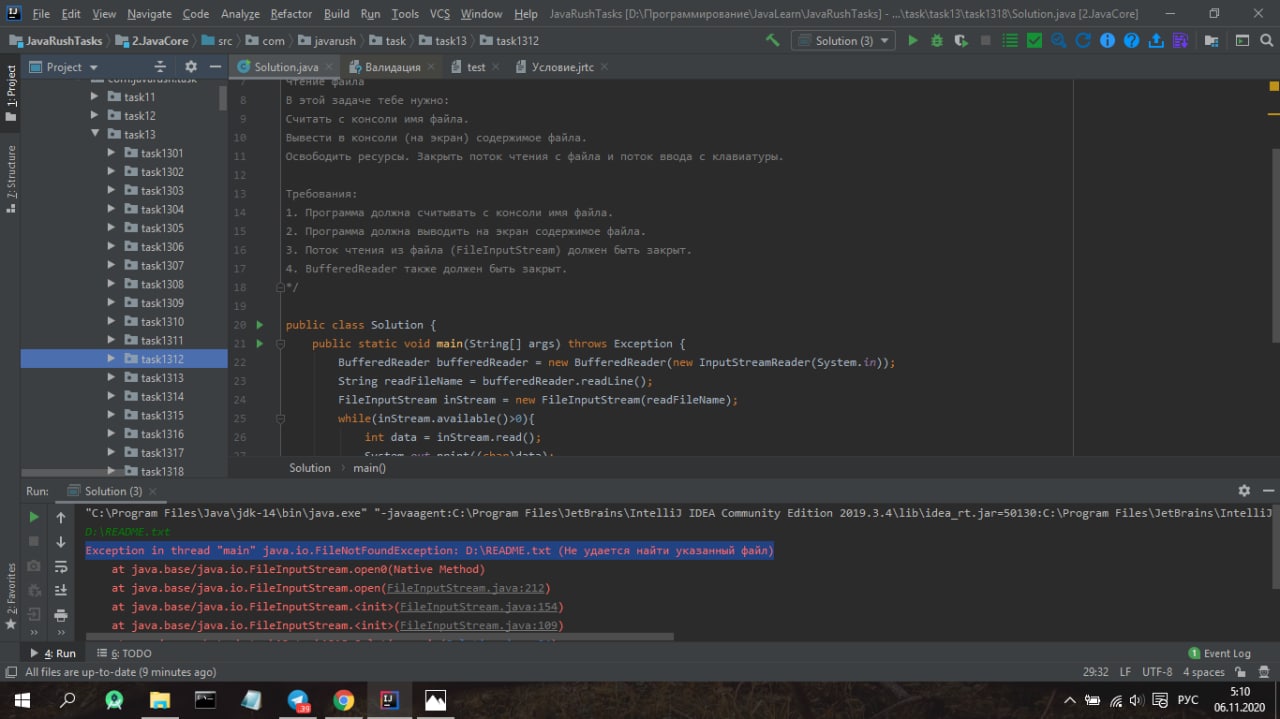This screenshot has width=1280, height=719.
Task: Click the blue info circle toolbar icon
Action: pyautogui.click(x=1107, y=41)
